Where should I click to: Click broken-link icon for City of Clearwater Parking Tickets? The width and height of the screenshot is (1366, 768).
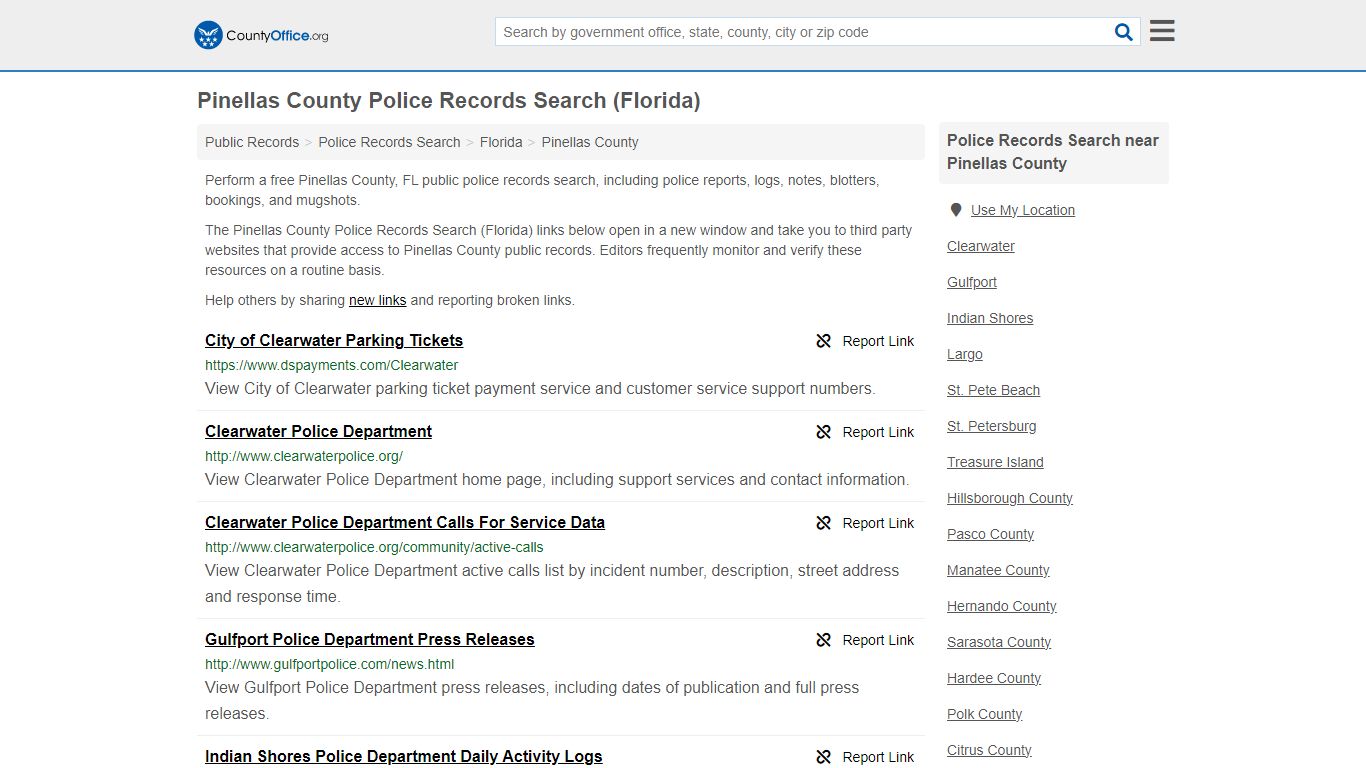824,341
